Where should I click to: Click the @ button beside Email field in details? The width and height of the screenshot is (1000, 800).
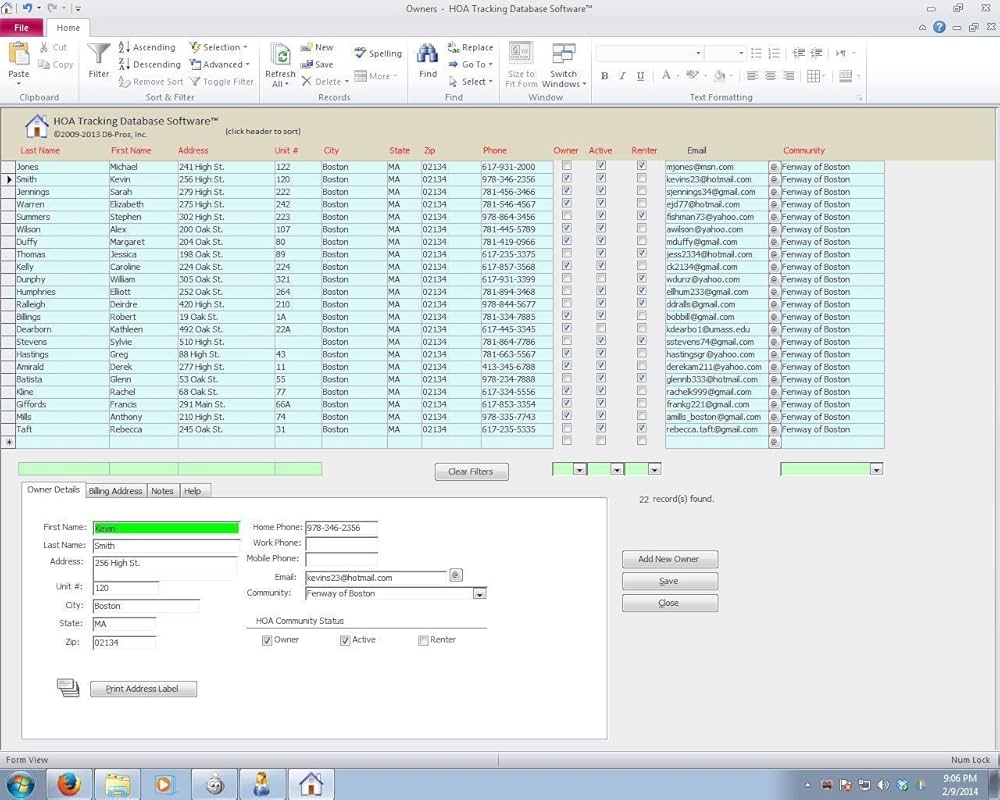tap(455, 575)
